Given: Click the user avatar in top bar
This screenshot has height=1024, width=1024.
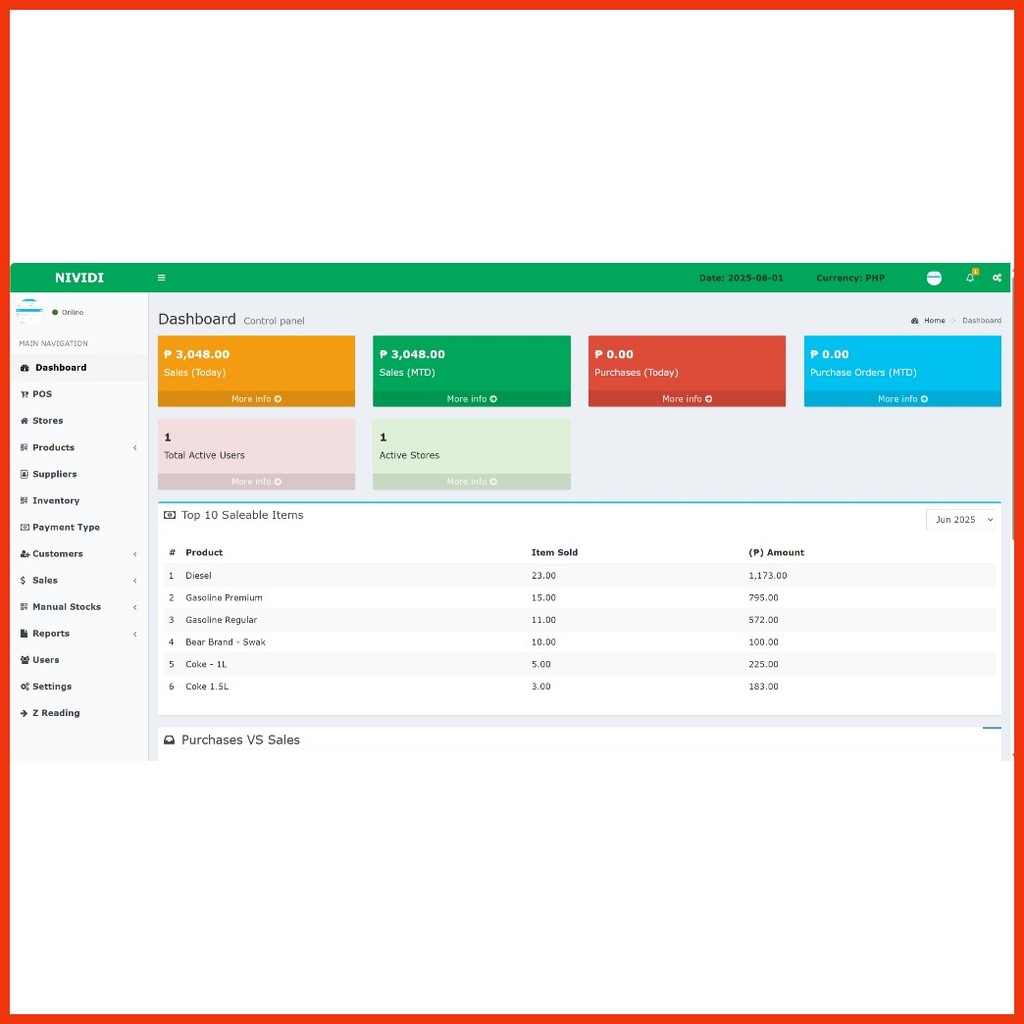Looking at the screenshot, I should [934, 278].
